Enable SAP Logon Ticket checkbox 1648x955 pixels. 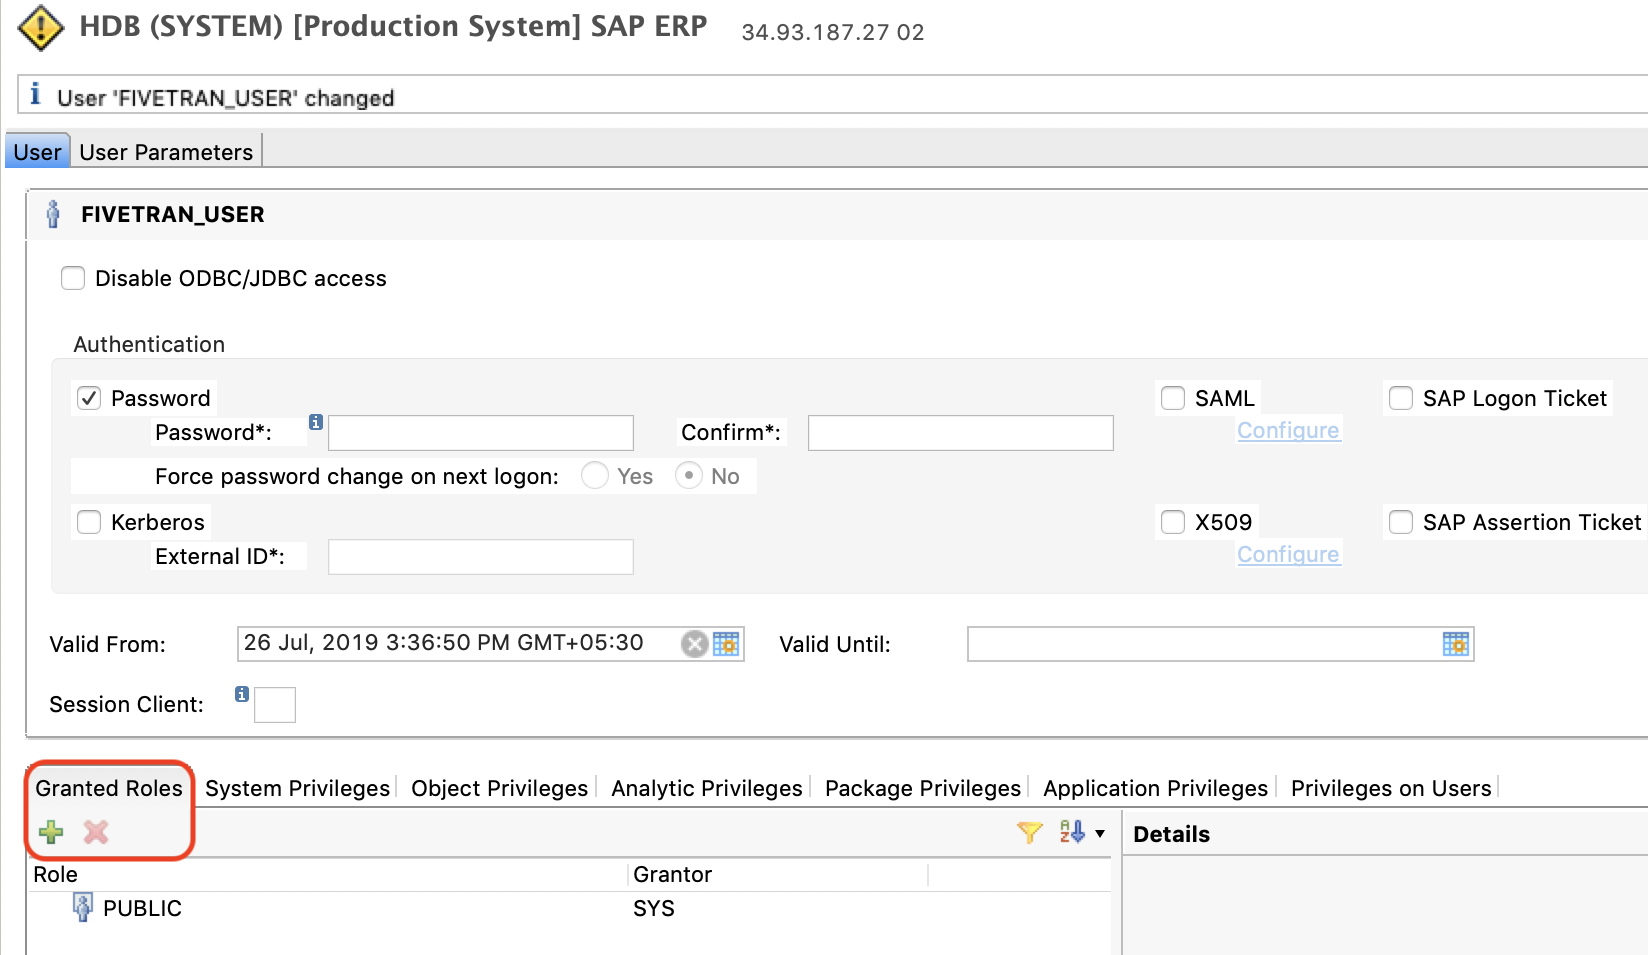tap(1401, 398)
